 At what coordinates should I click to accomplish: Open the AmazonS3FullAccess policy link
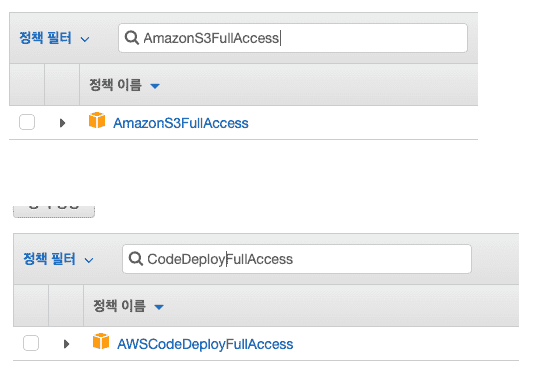click(181, 123)
